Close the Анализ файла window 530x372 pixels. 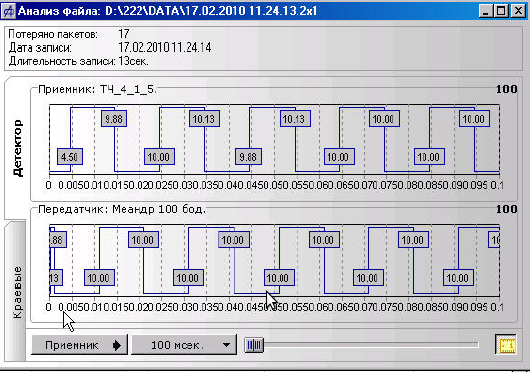(517, 11)
